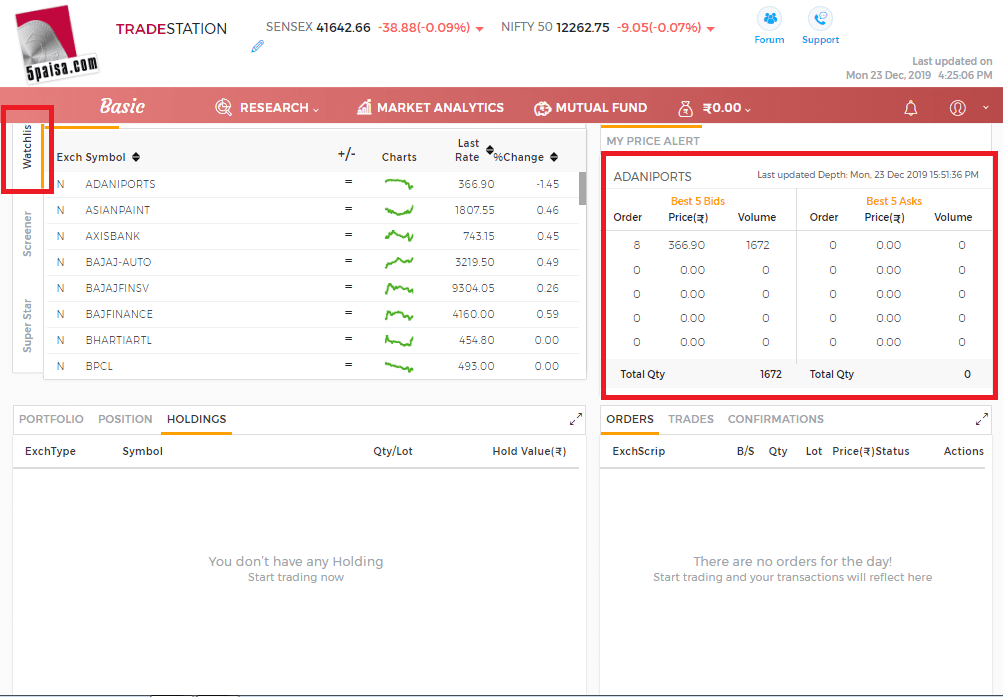The image size is (1003, 697).
Task: Click the watchlist vertical scrollbar
Action: click(x=583, y=188)
